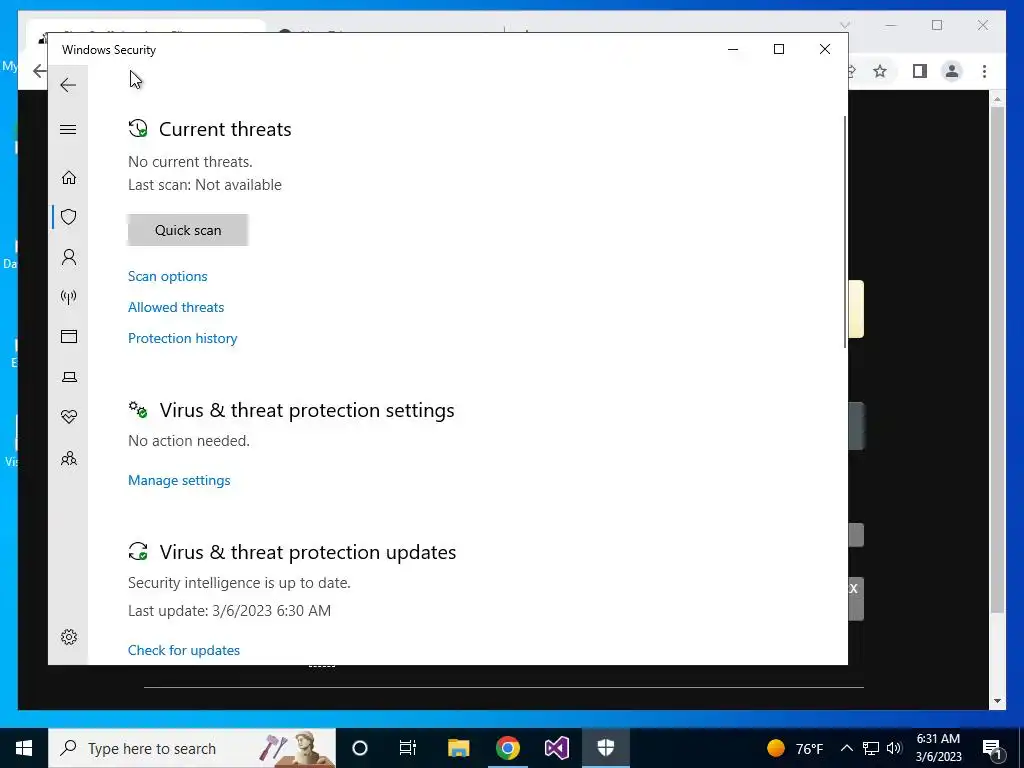
Task: Click Check for updates link
Action: [x=184, y=650]
